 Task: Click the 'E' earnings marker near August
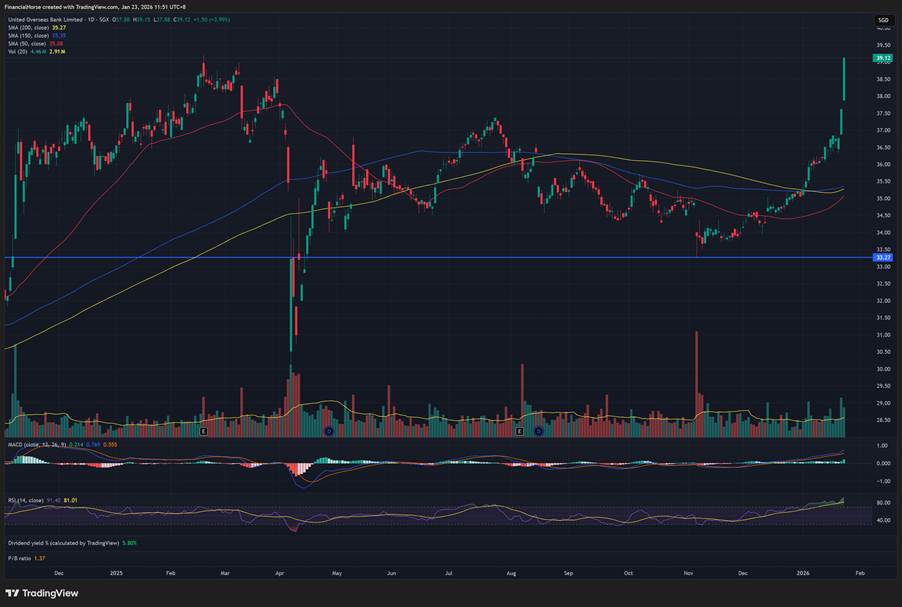(519, 432)
